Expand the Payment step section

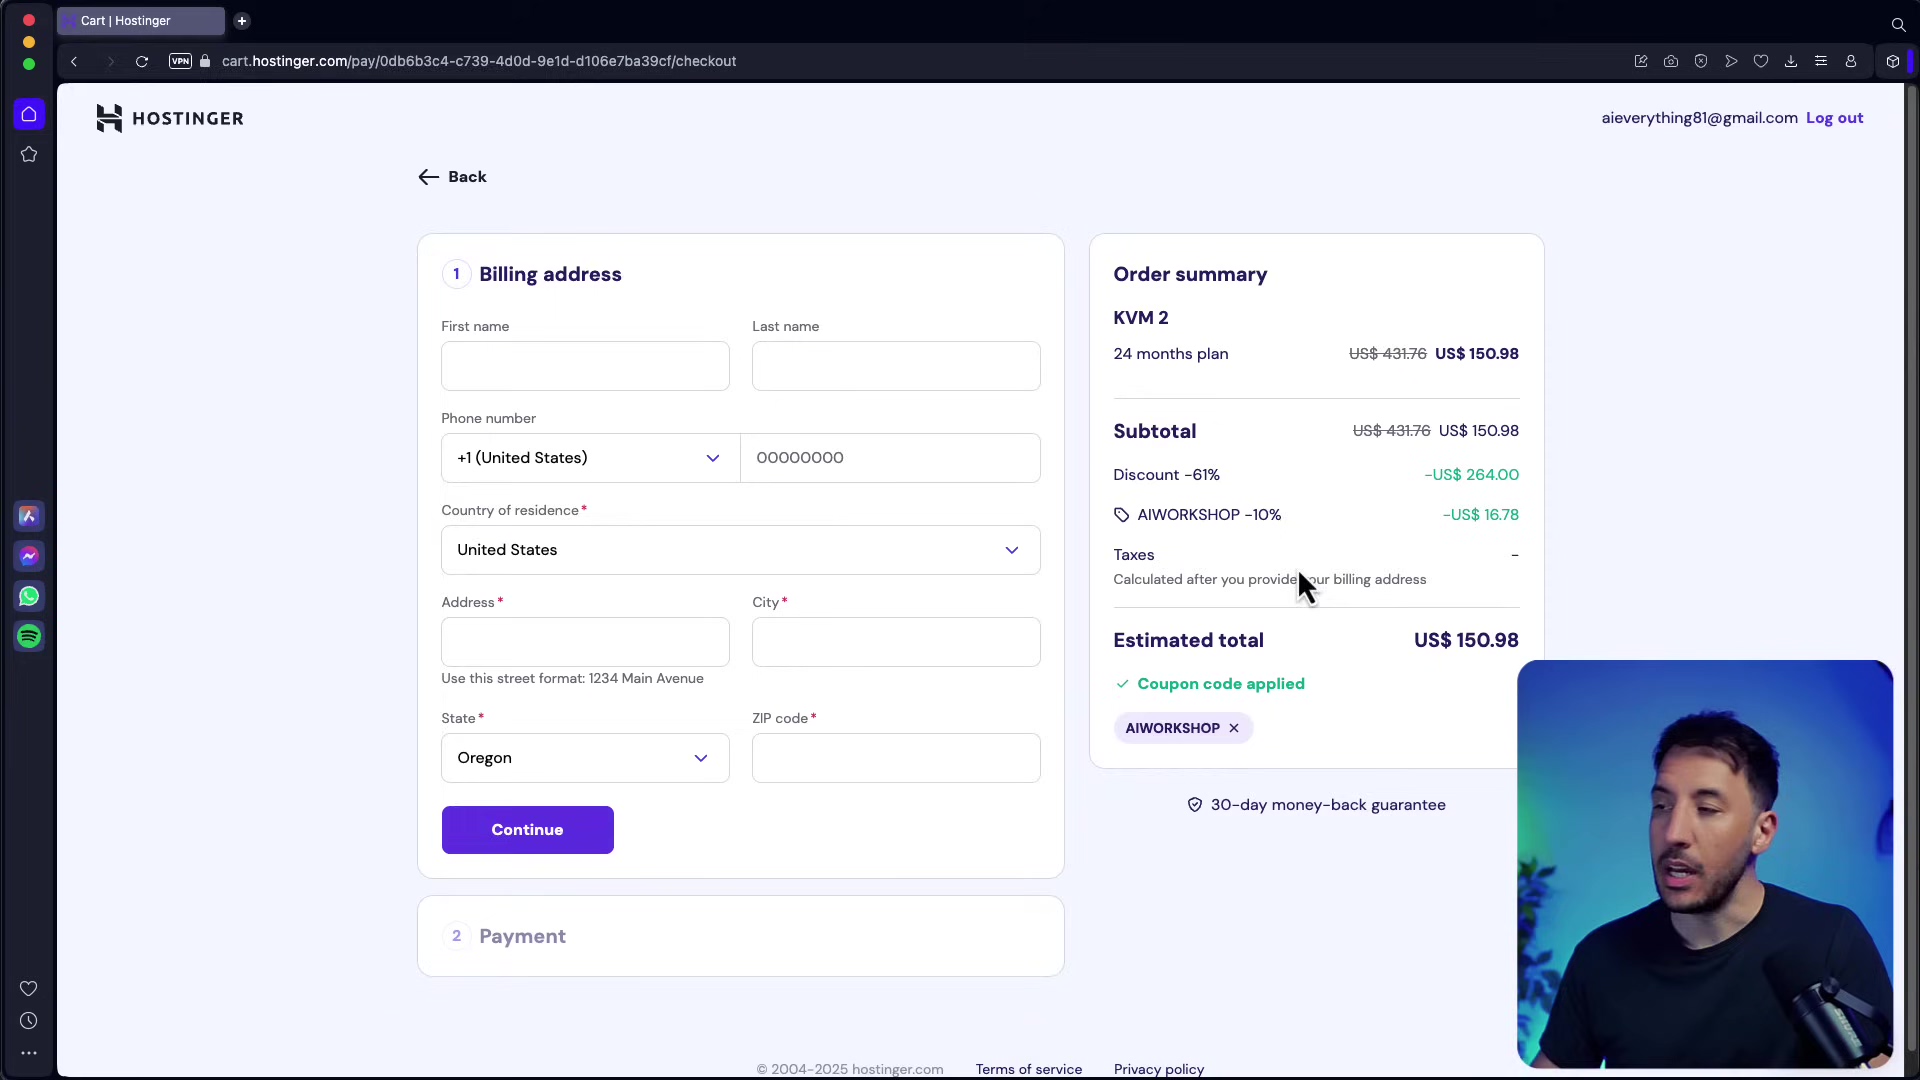point(740,936)
